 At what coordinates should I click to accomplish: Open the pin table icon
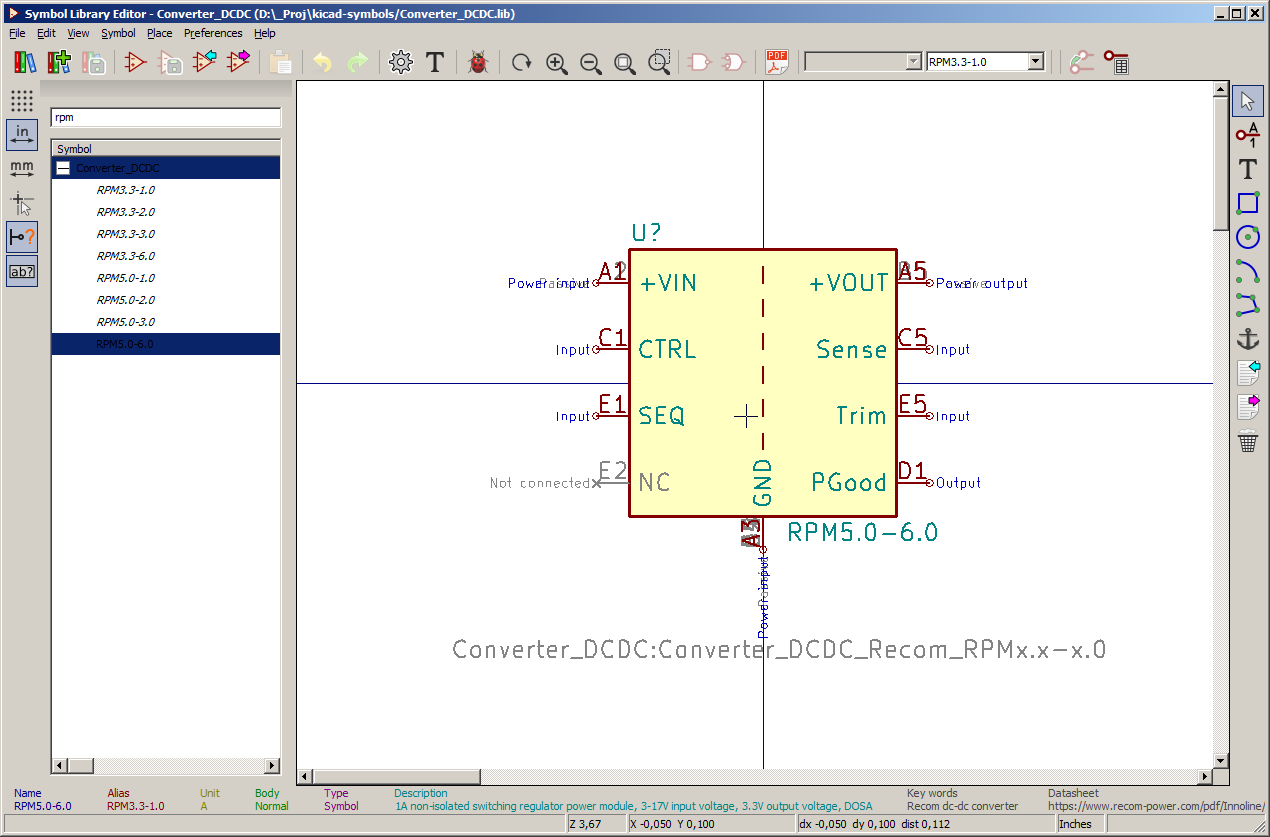pyautogui.click(x=1116, y=62)
